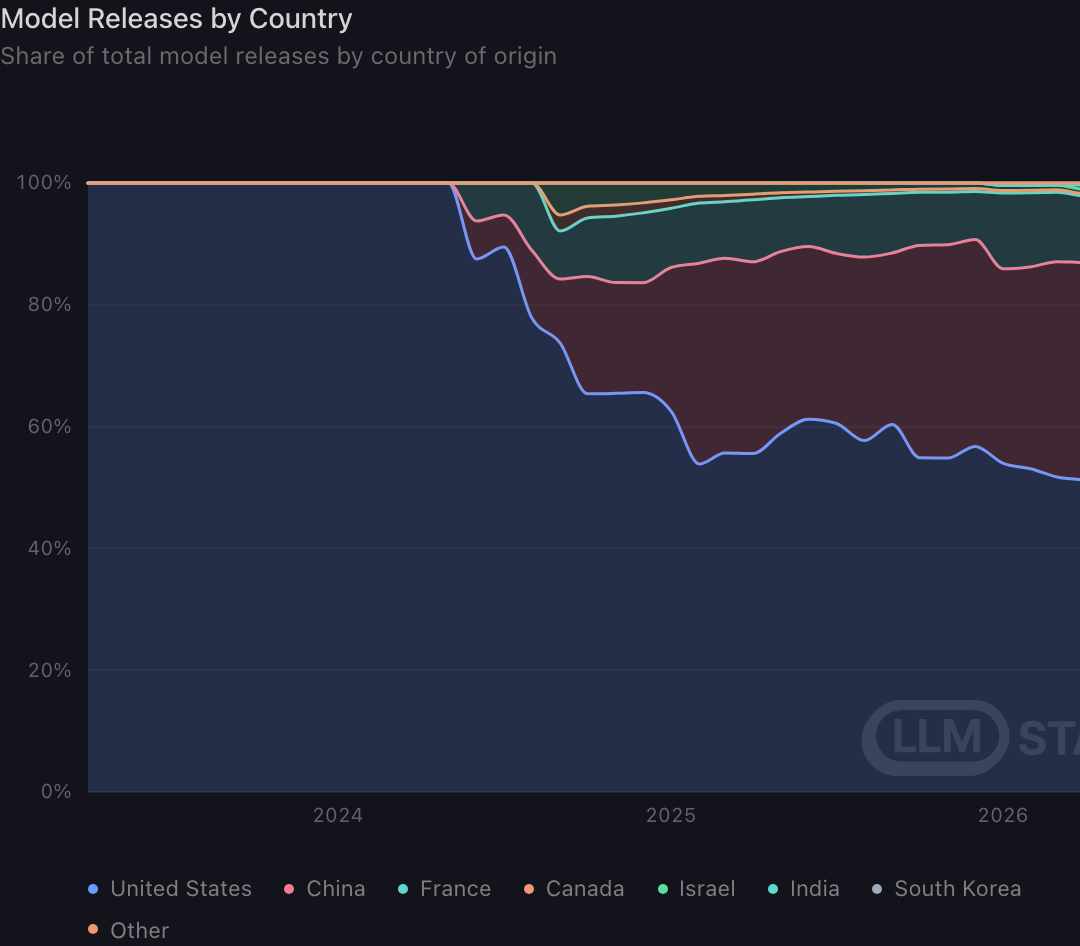Toggle the South Korea legend entry
This screenshot has height=946, width=1080.
coord(946,889)
